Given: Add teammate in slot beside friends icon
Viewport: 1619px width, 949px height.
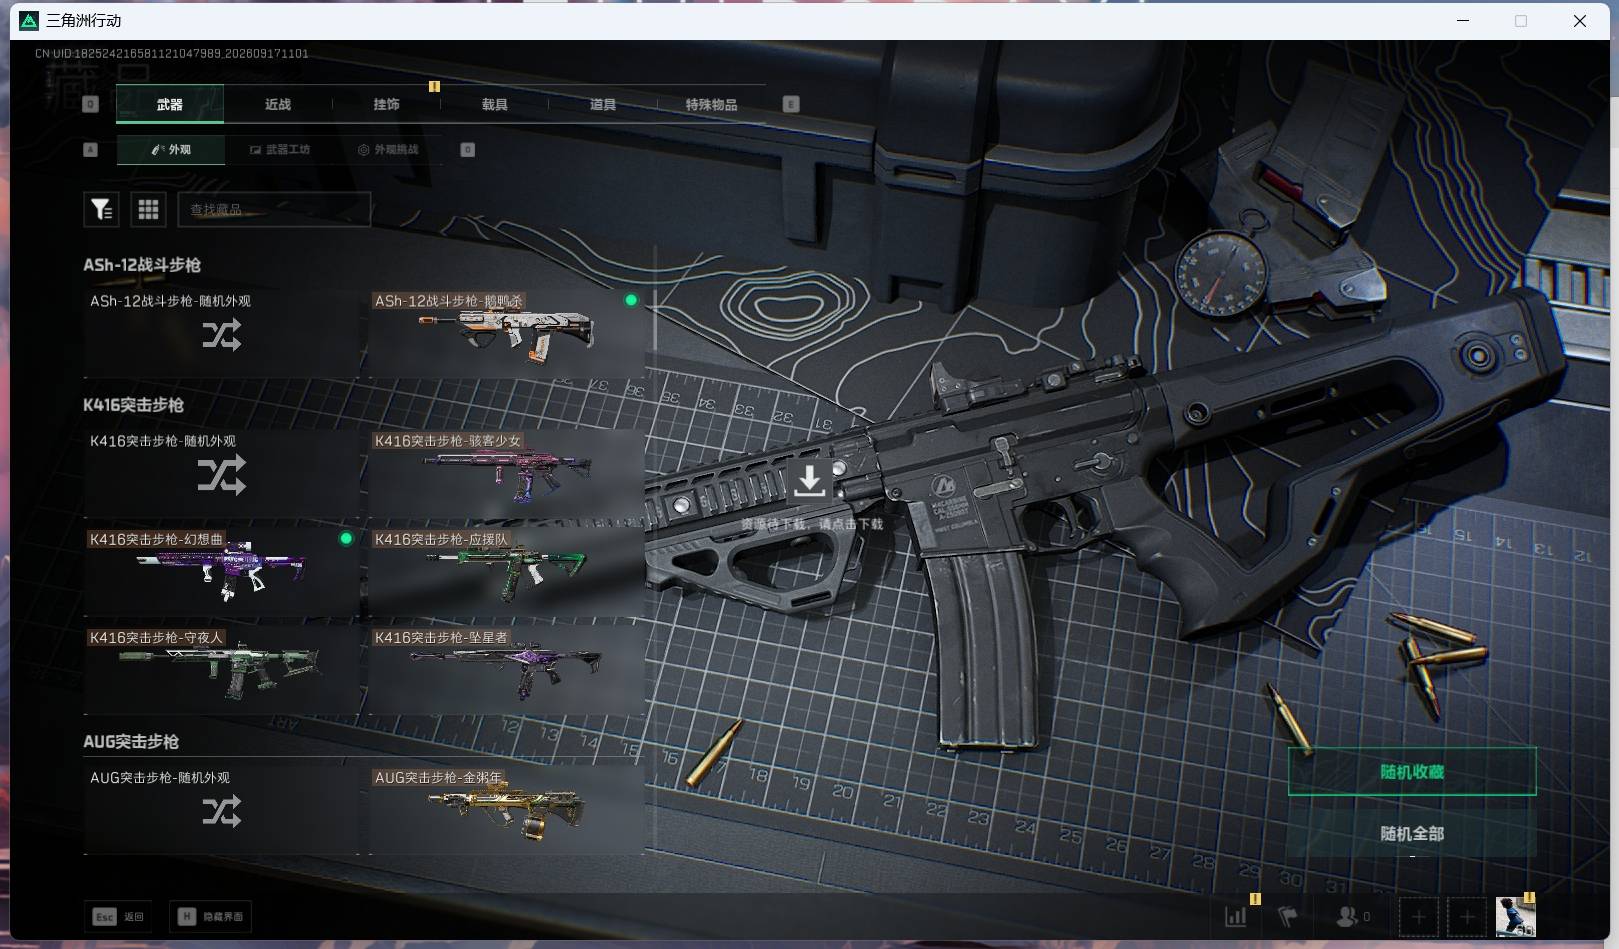Looking at the screenshot, I should point(1418,916).
